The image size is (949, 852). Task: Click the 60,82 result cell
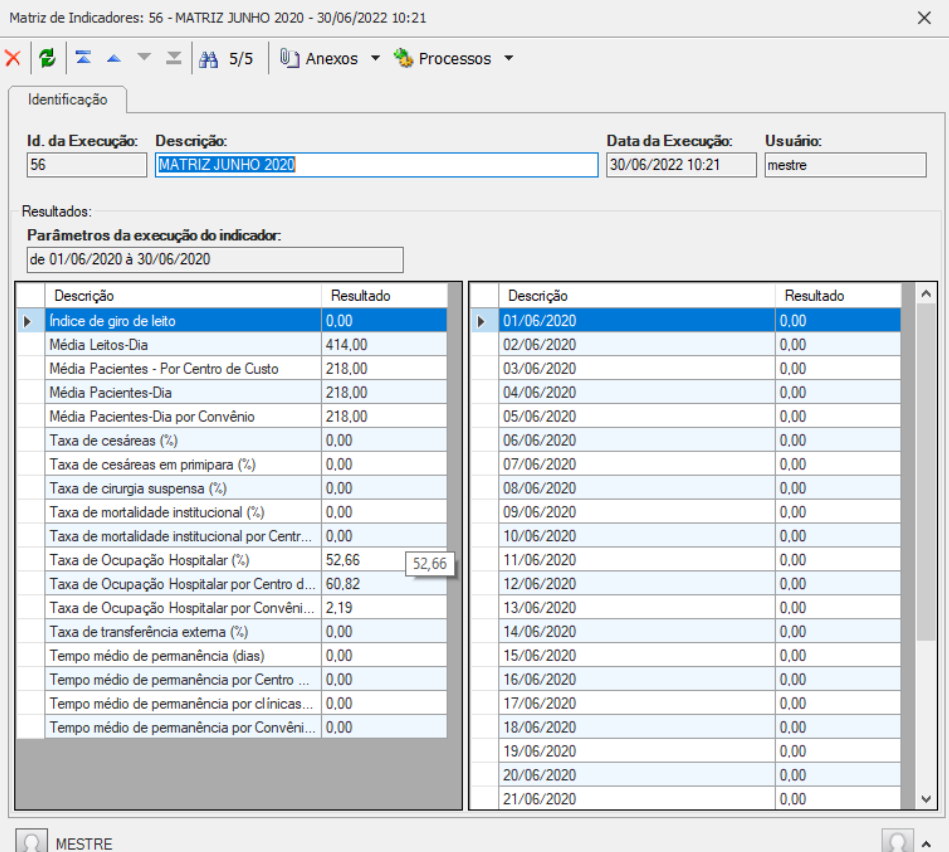point(384,584)
